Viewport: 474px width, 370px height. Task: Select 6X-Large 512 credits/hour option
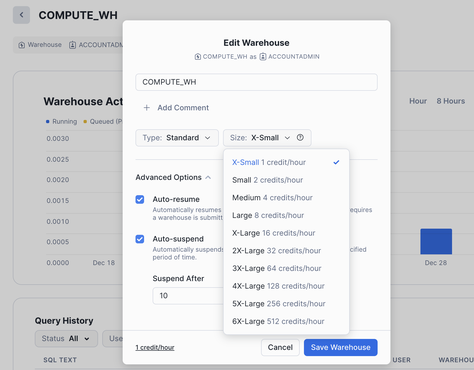click(x=286, y=321)
